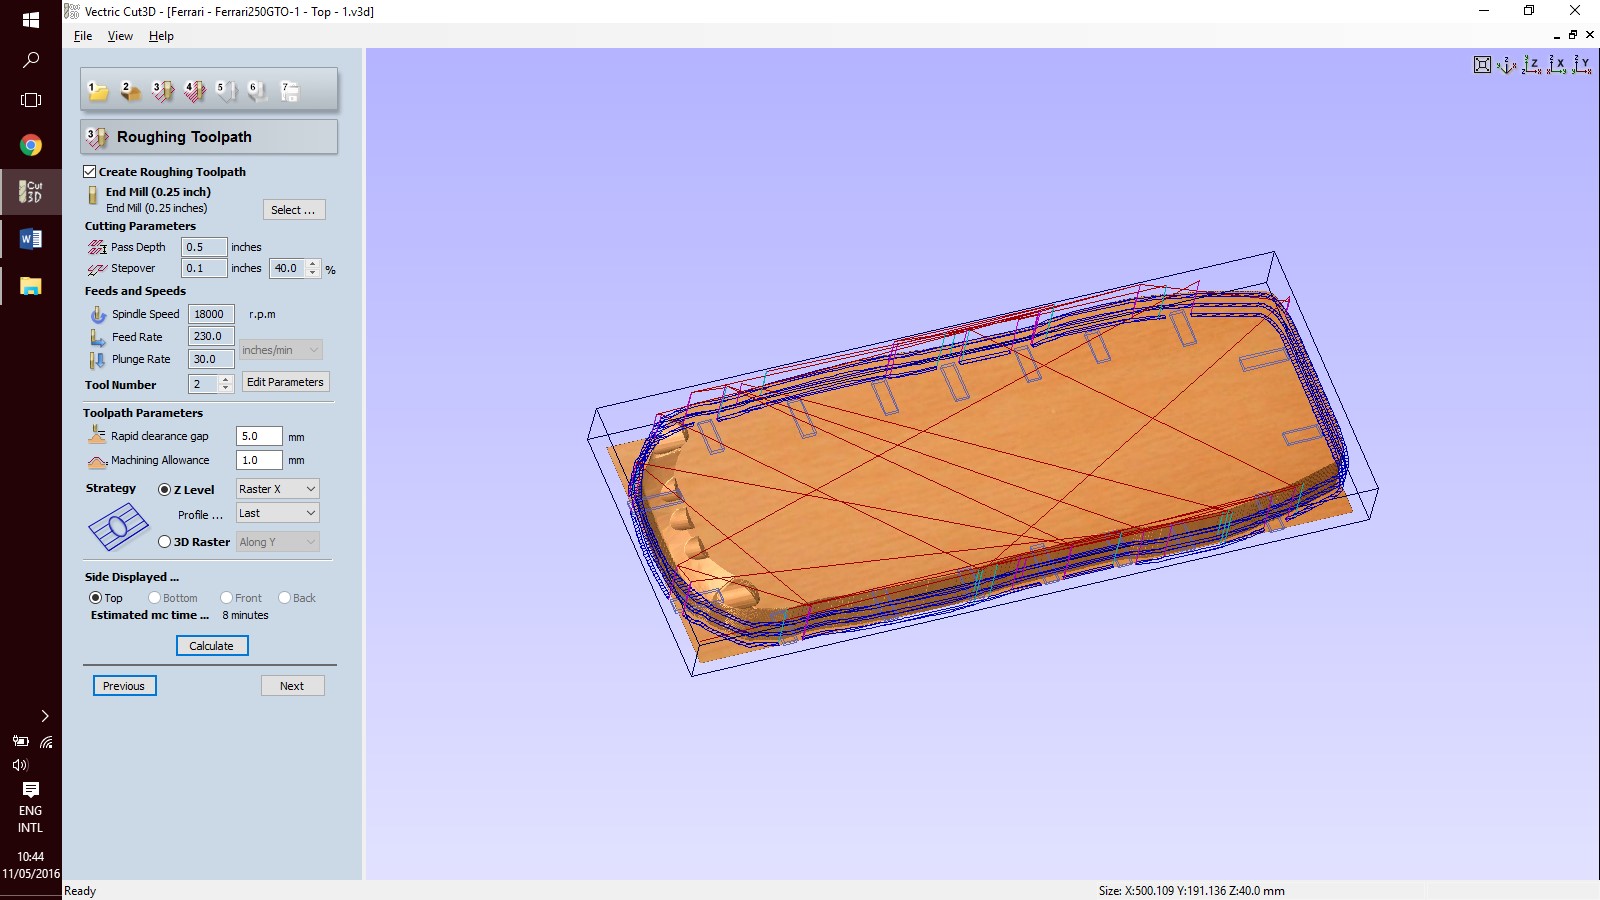Increase Tool Number with up arrow

[x=225, y=380]
